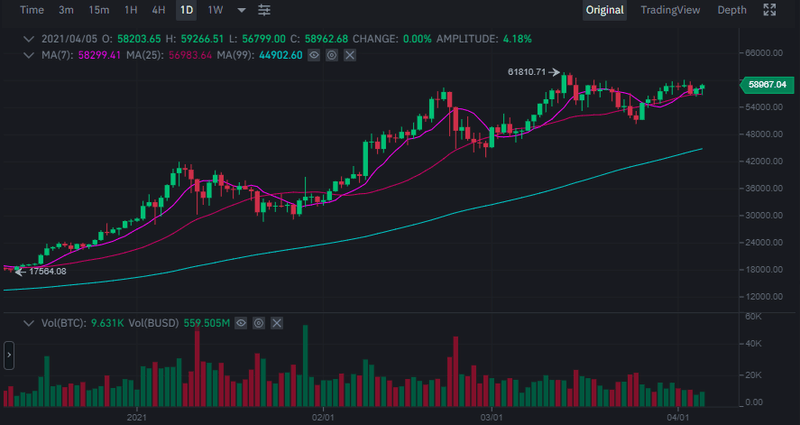Switch to the 4H interval
The height and width of the screenshot is (425, 800).
(x=159, y=10)
